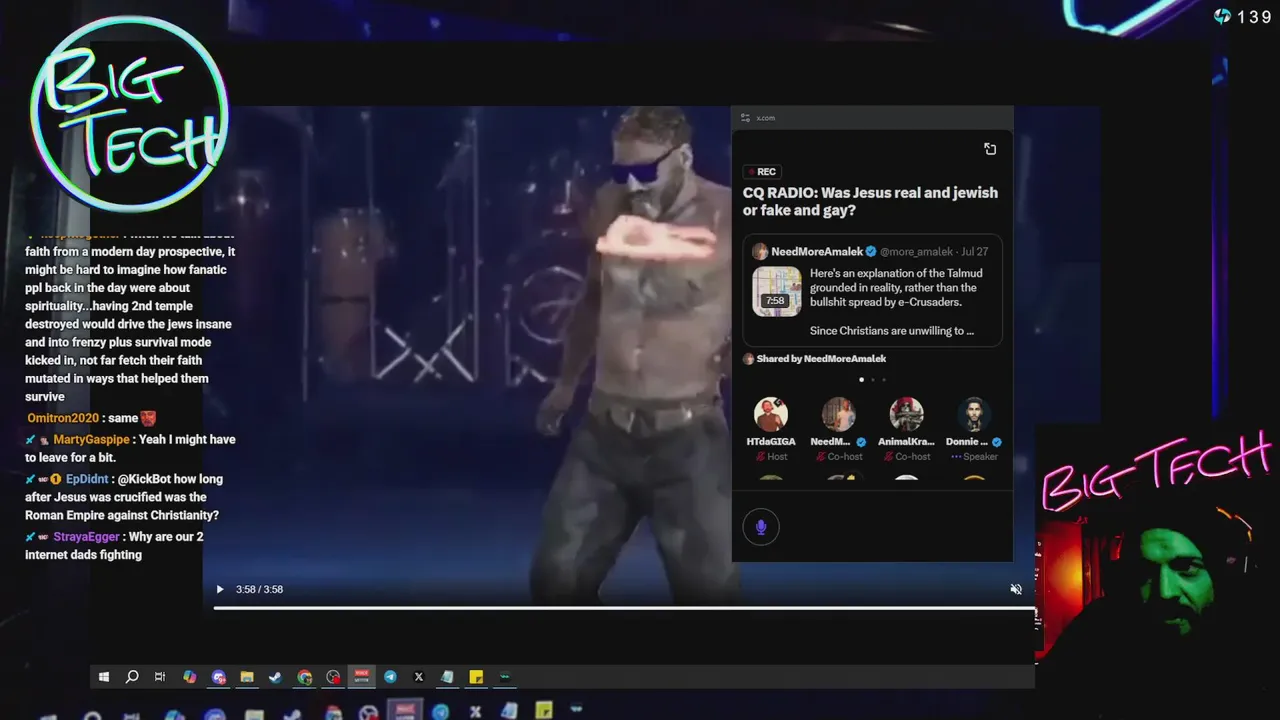Click the circular Big Tech logo
This screenshot has width=1280, height=720.
(x=130, y=113)
